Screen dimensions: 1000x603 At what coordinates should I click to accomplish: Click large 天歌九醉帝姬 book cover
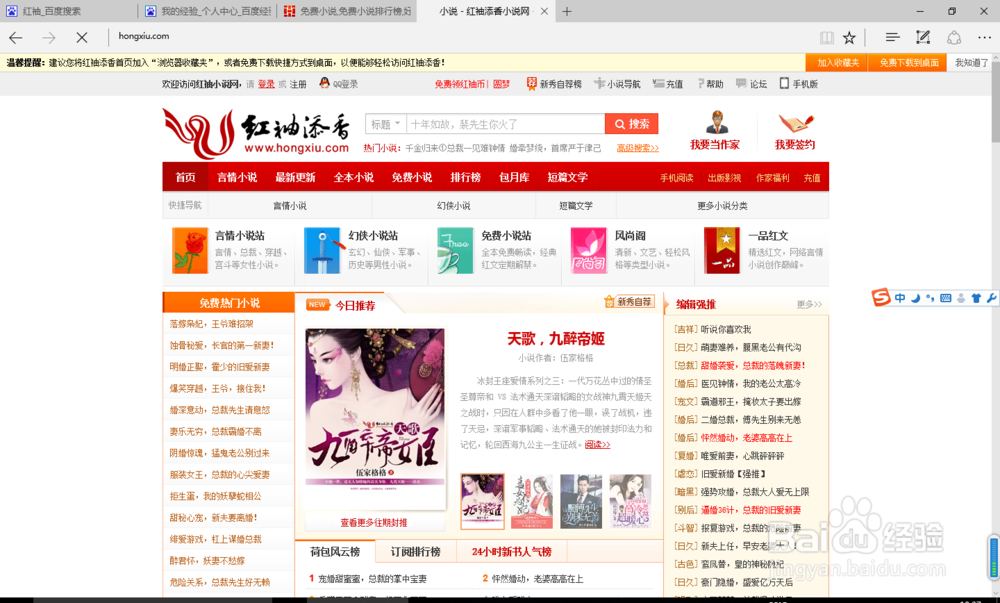point(375,419)
